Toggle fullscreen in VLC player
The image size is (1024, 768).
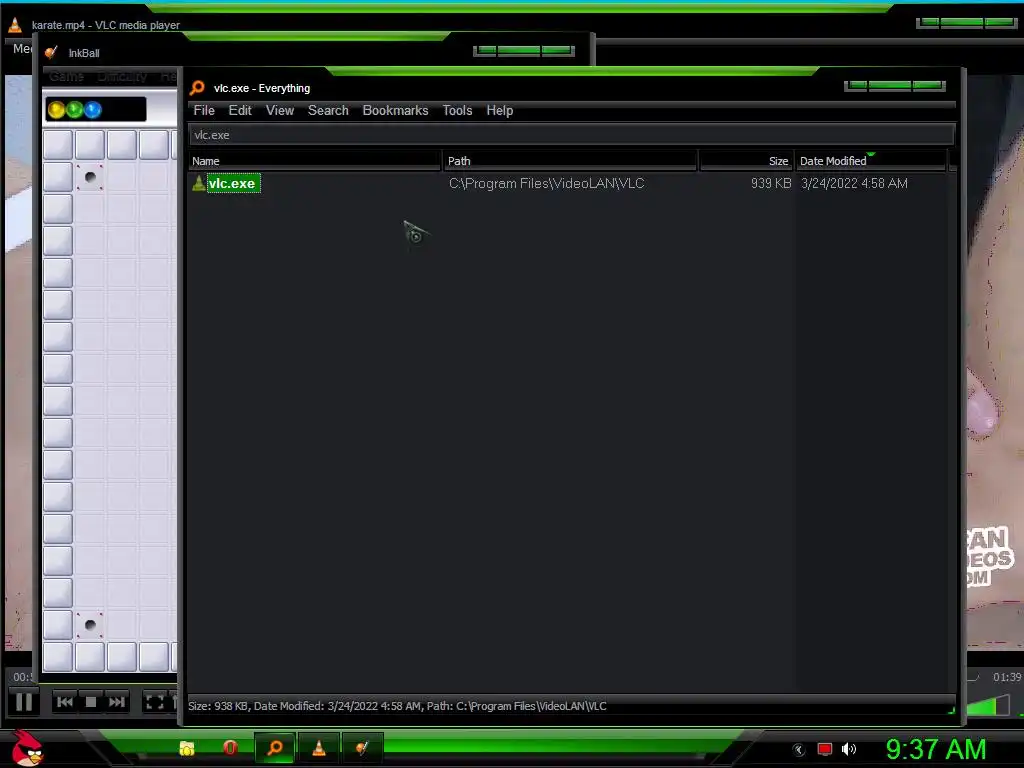coord(155,702)
